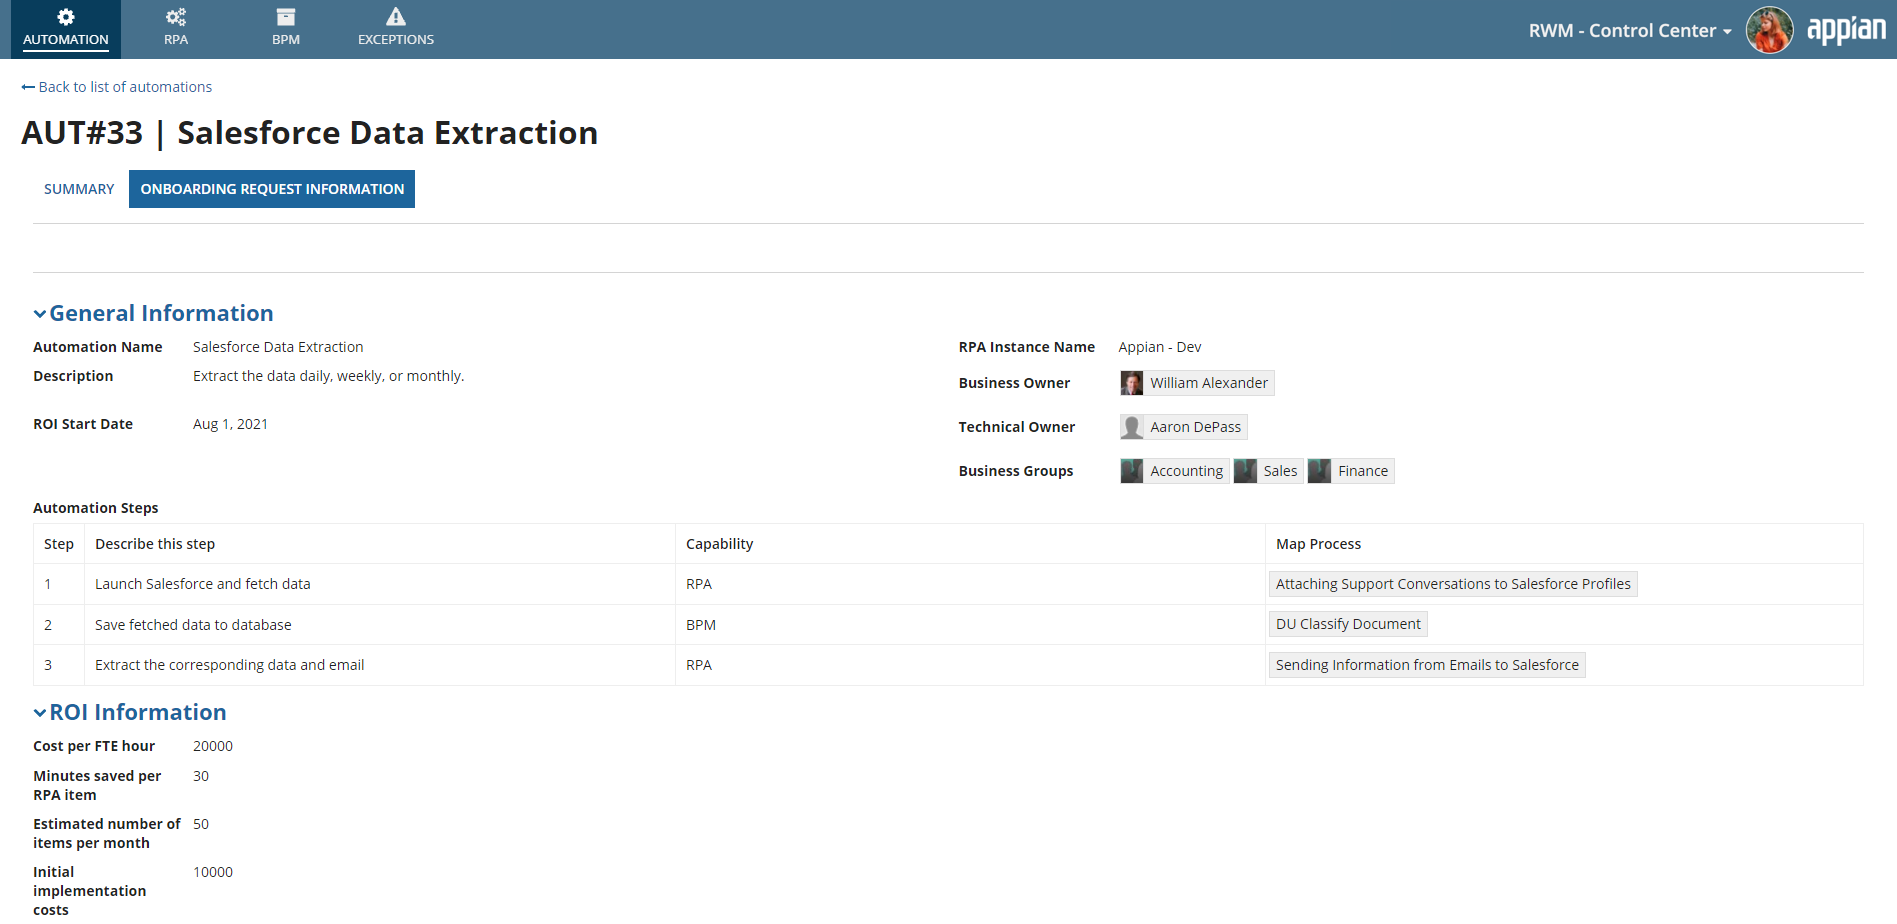Switch to the Summary tab
The height and width of the screenshot is (924, 1897).
pos(79,189)
